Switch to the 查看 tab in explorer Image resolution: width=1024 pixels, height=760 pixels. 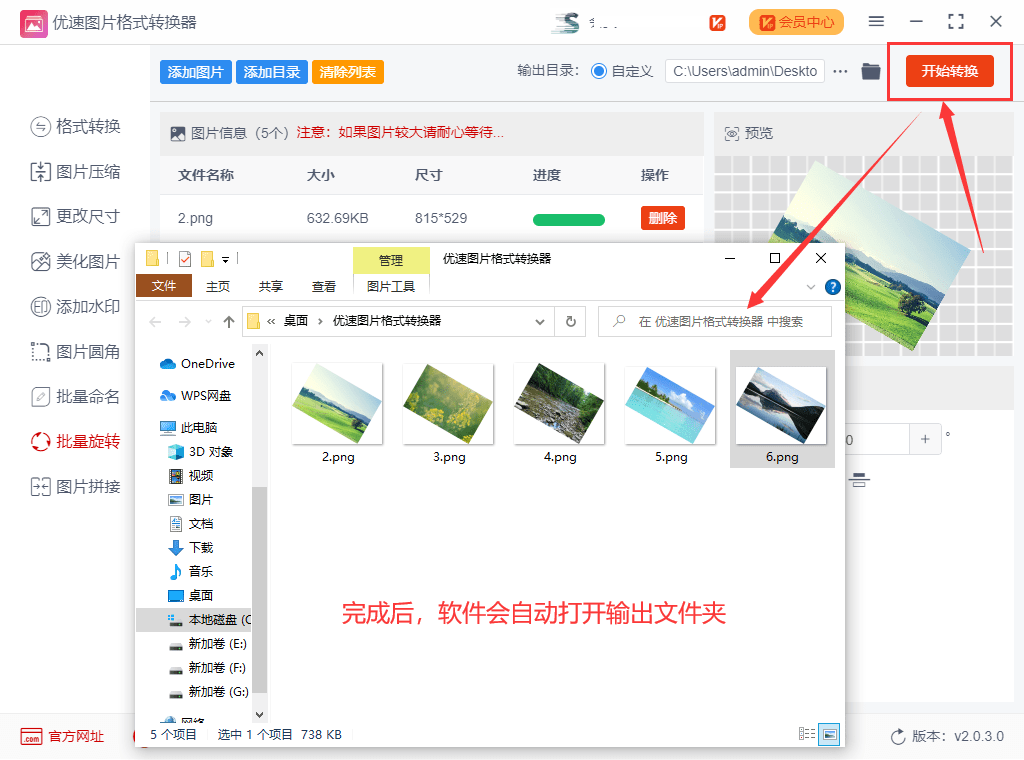pyautogui.click(x=322, y=286)
